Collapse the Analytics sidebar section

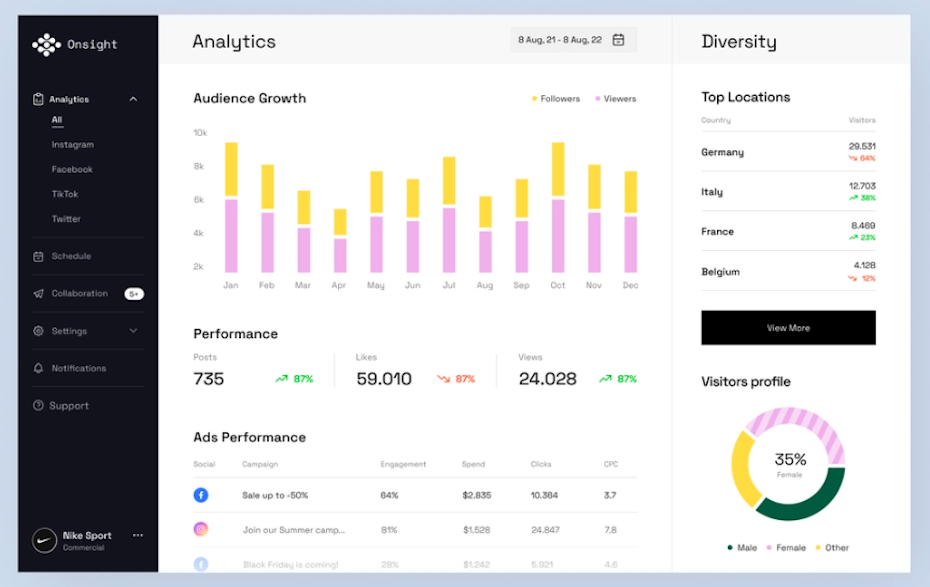point(133,99)
